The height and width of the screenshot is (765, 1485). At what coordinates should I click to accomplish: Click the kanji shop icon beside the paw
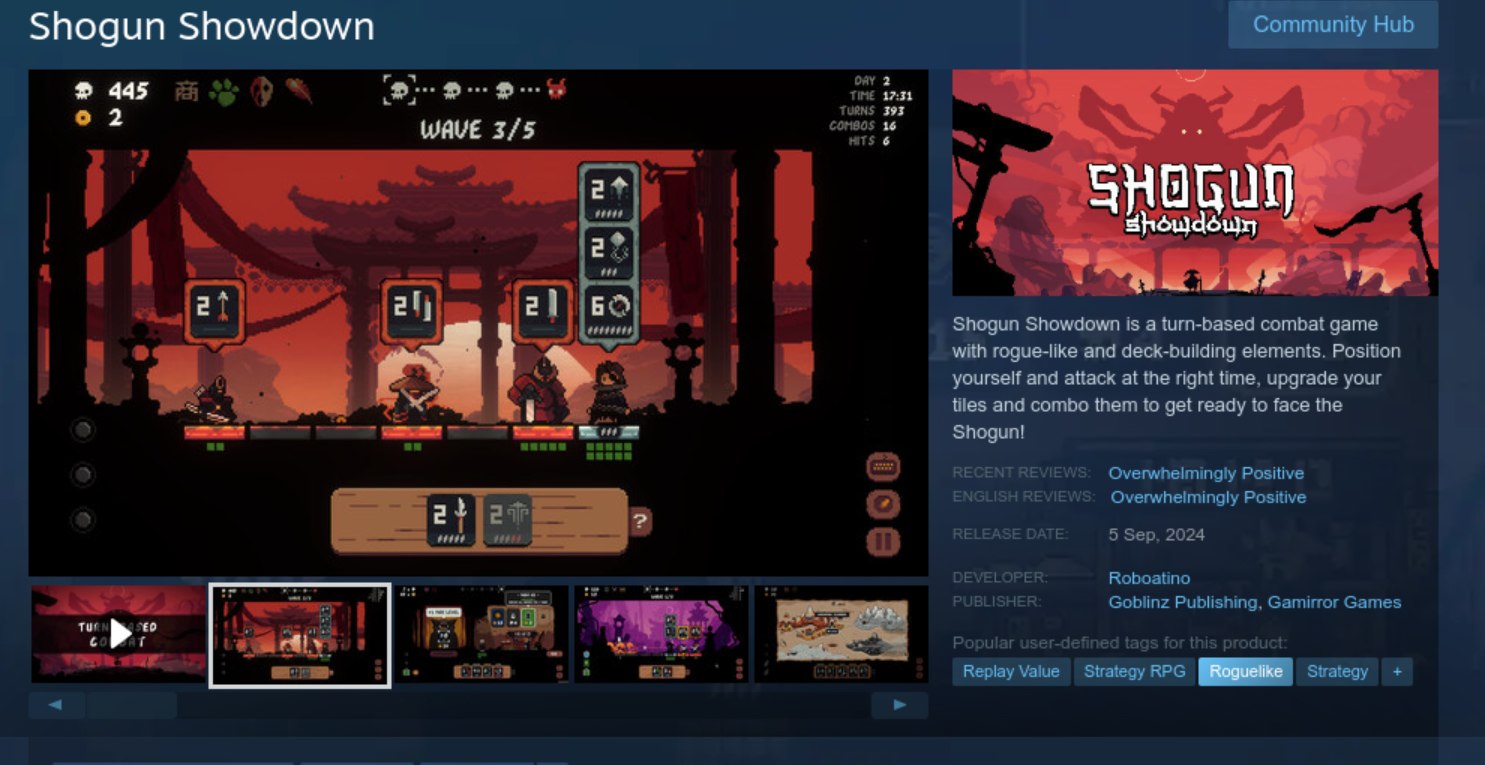(x=187, y=91)
